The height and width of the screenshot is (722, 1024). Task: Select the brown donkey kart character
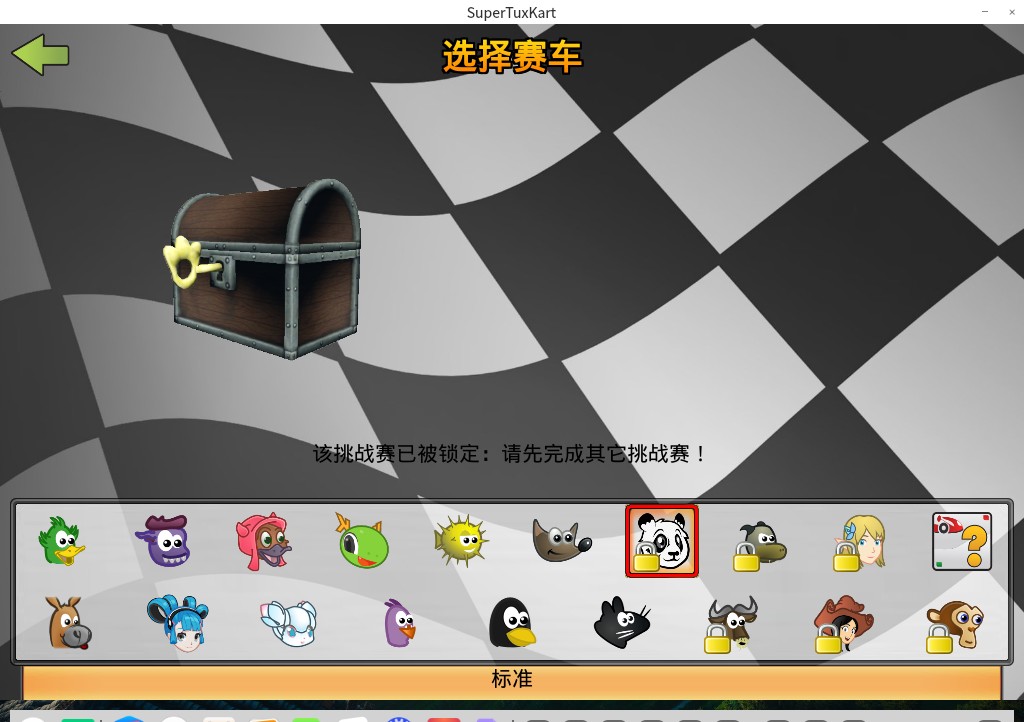click(x=68, y=623)
